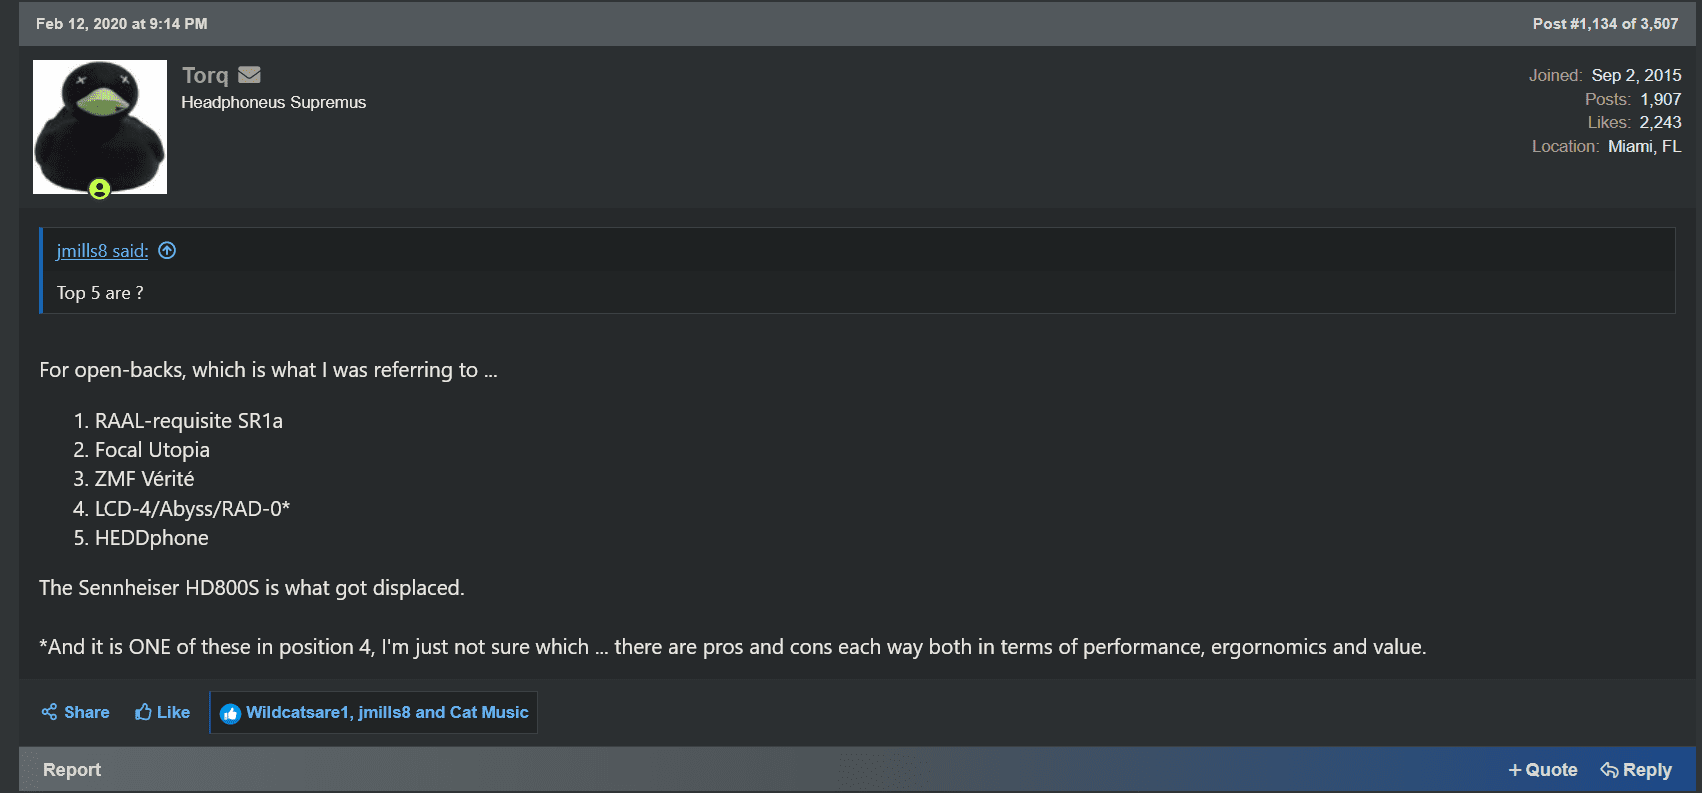Open the jmills8 said quote link
This screenshot has width=1702, height=793.
(x=102, y=251)
